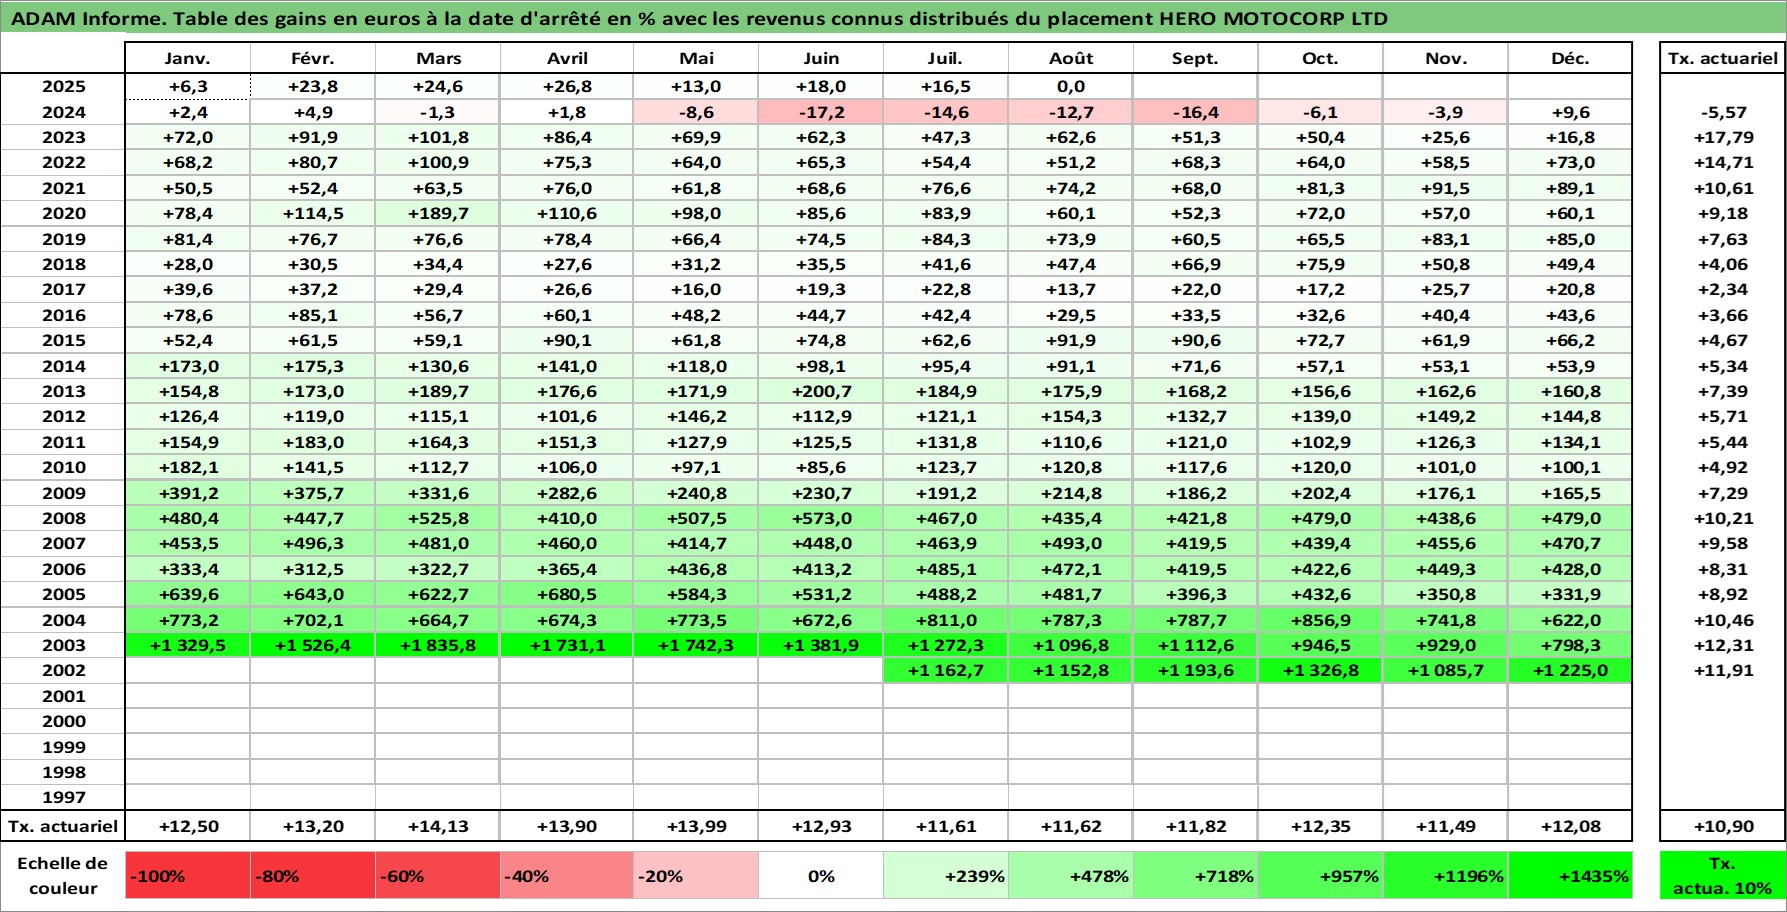Select the 2025 row label

(63, 87)
